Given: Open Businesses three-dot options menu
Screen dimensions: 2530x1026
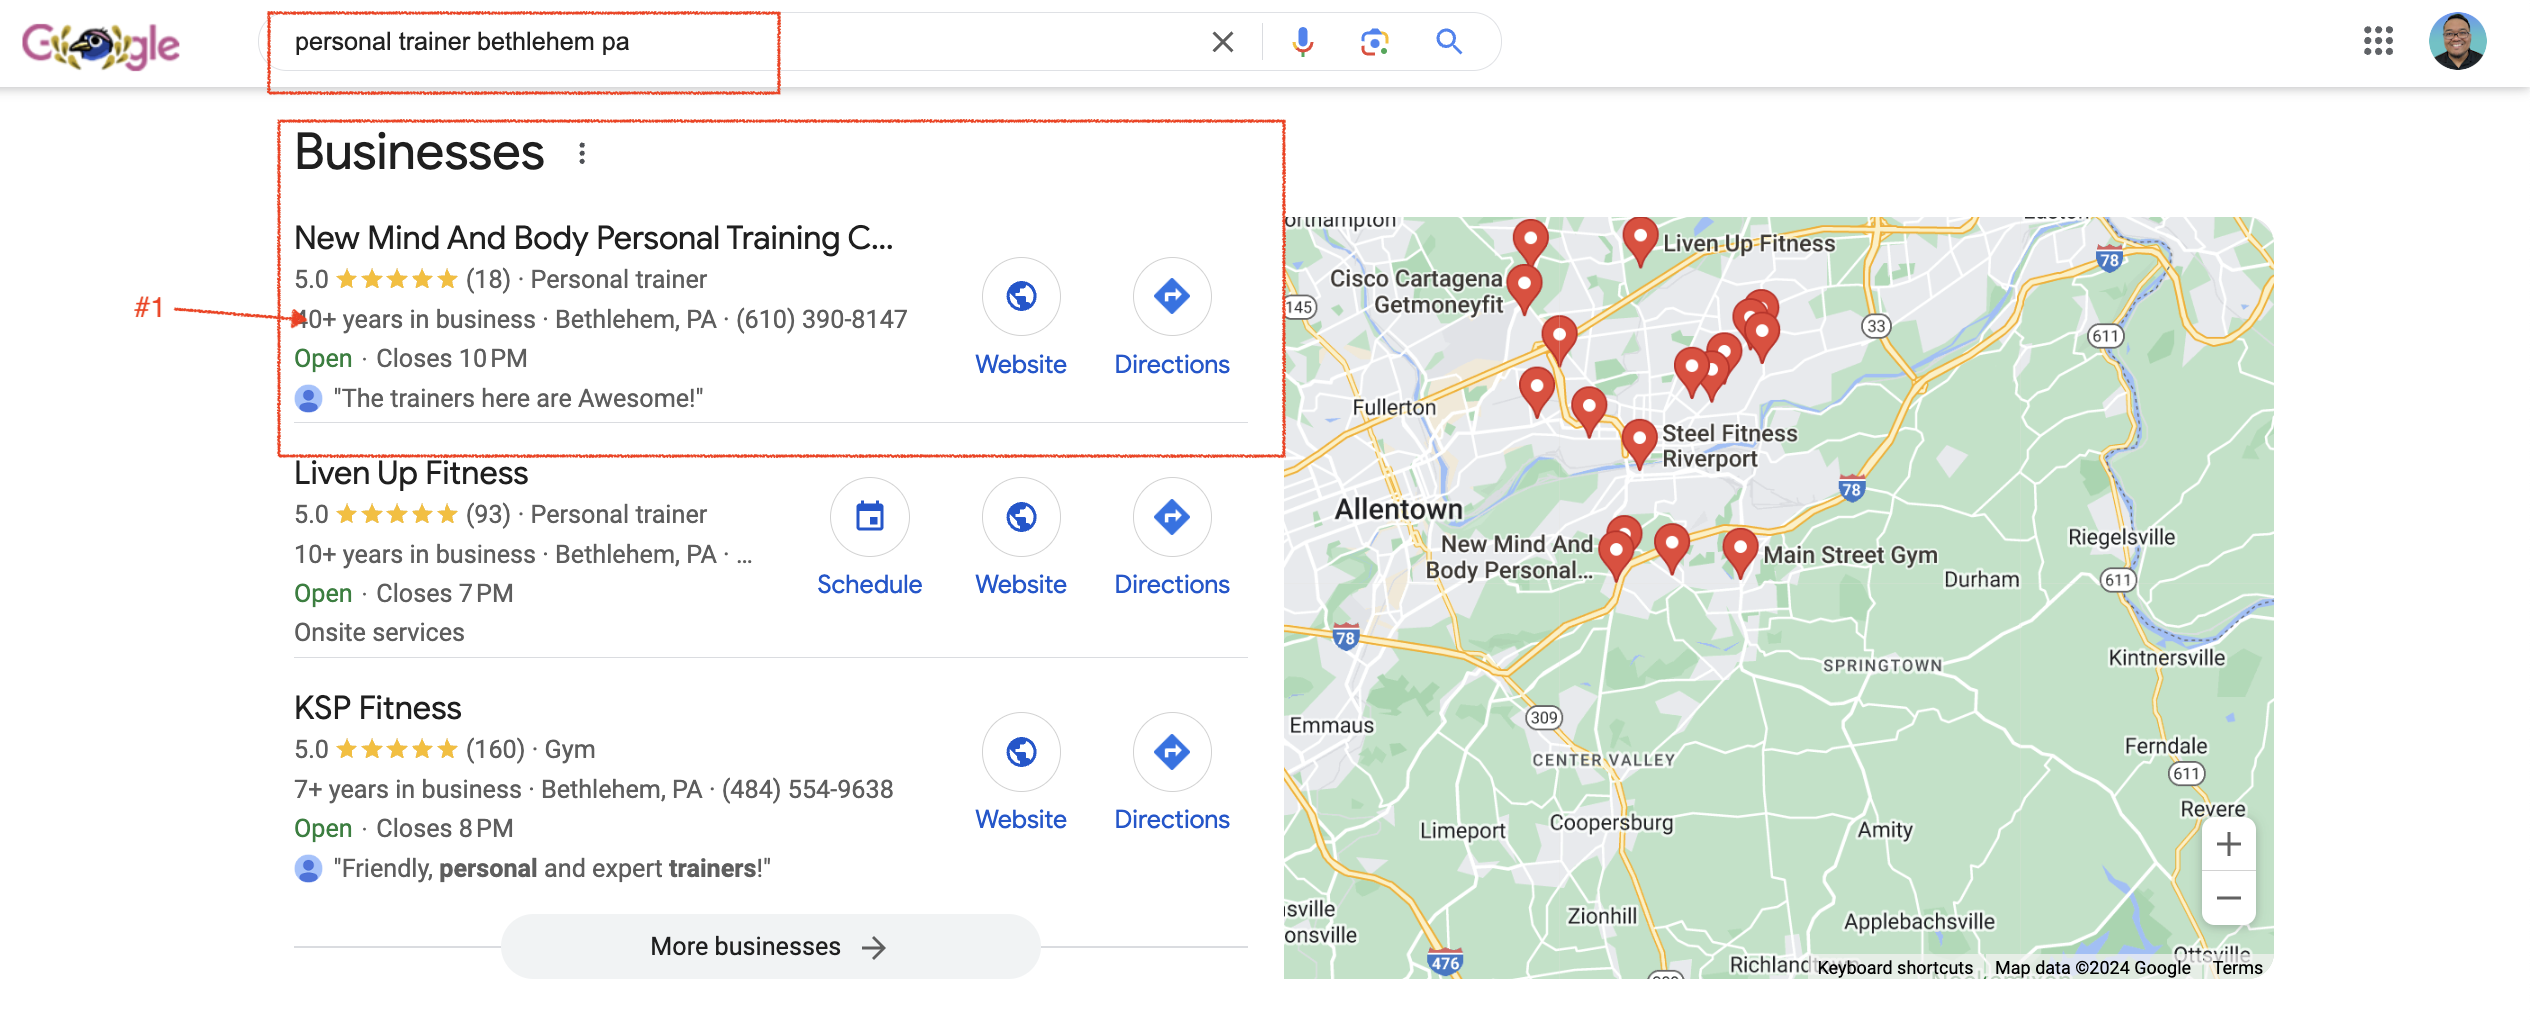Looking at the screenshot, I should (x=582, y=153).
